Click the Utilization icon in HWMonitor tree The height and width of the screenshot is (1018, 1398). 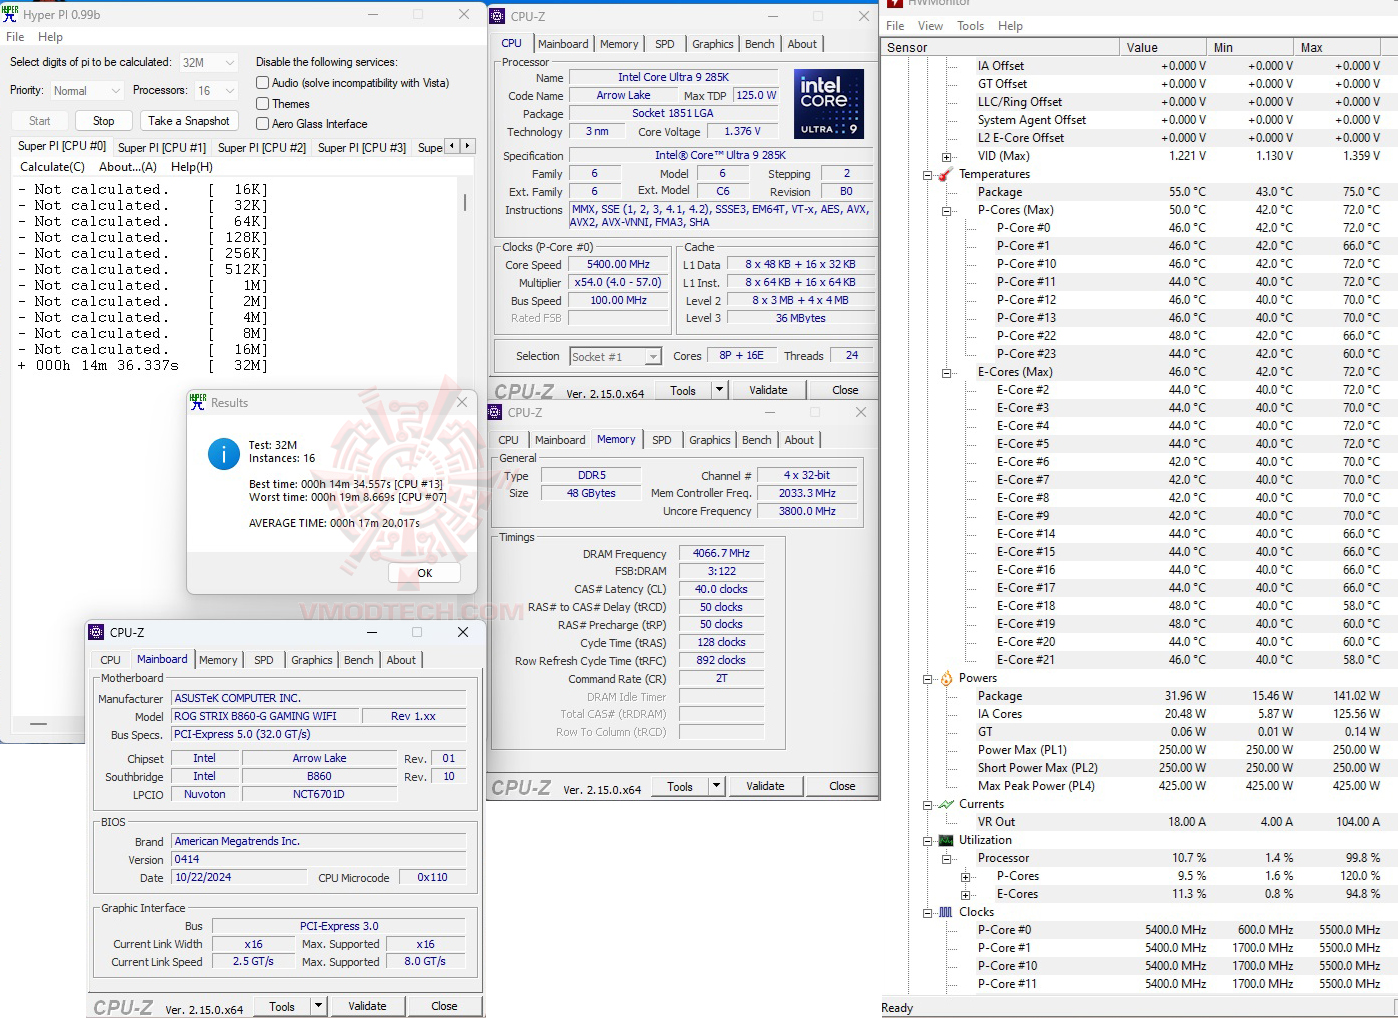(x=945, y=840)
